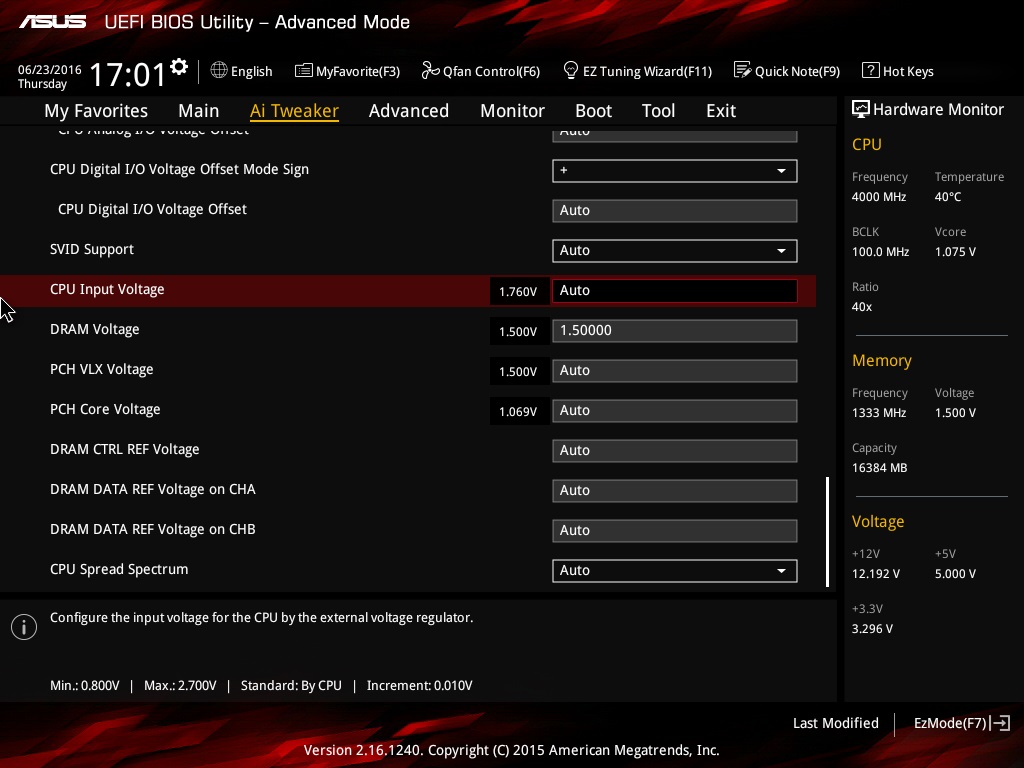The width and height of the screenshot is (1024, 768).
Task: Select the PCH Core Voltage label
Action: click(x=105, y=409)
